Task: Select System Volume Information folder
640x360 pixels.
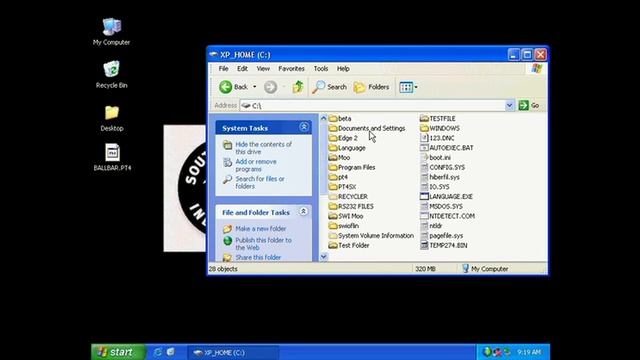Action: tap(371, 236)
